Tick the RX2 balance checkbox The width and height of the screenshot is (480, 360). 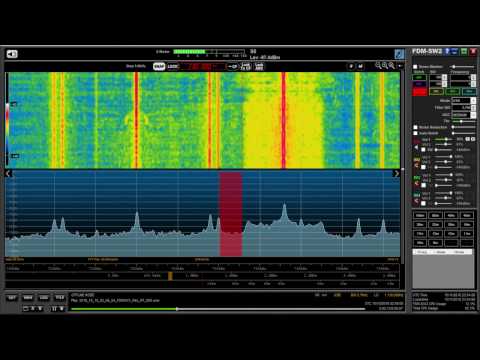pyautogui.click(x=423, y=167)
